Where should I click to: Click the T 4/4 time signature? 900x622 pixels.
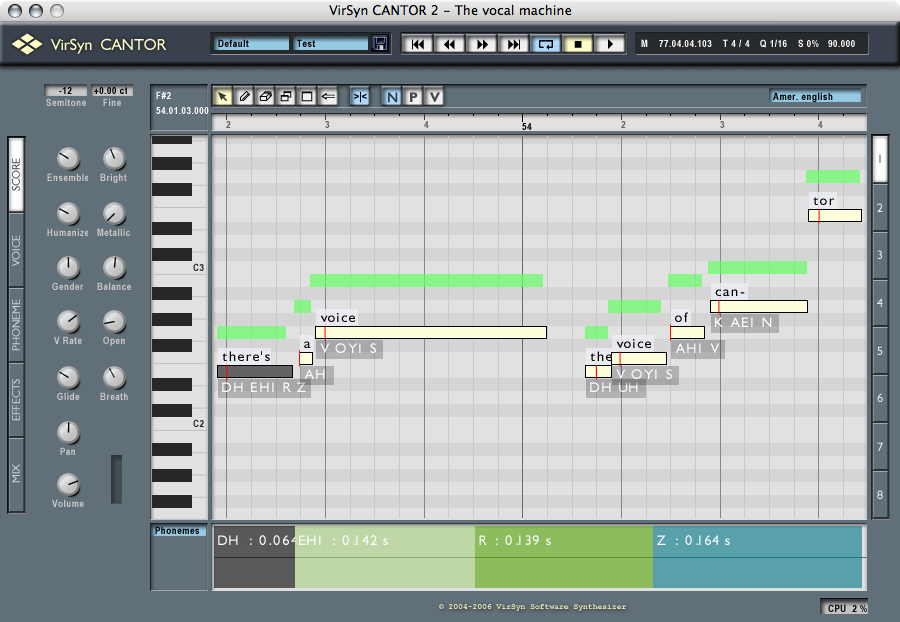click(736, 44)
